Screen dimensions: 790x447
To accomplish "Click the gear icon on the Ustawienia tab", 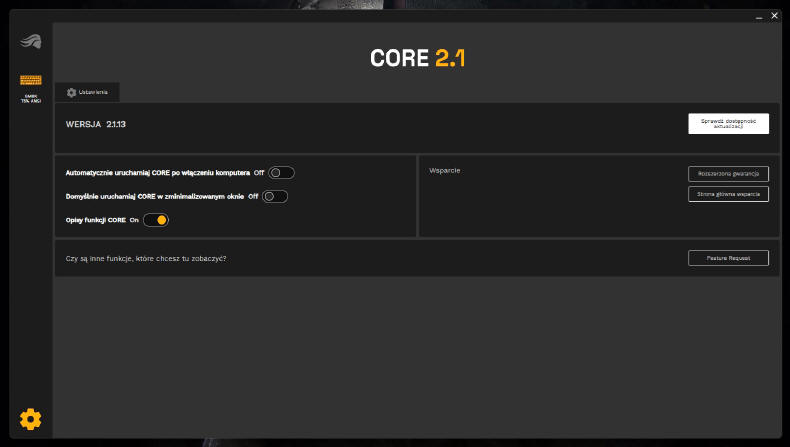I will pos(71,92).
